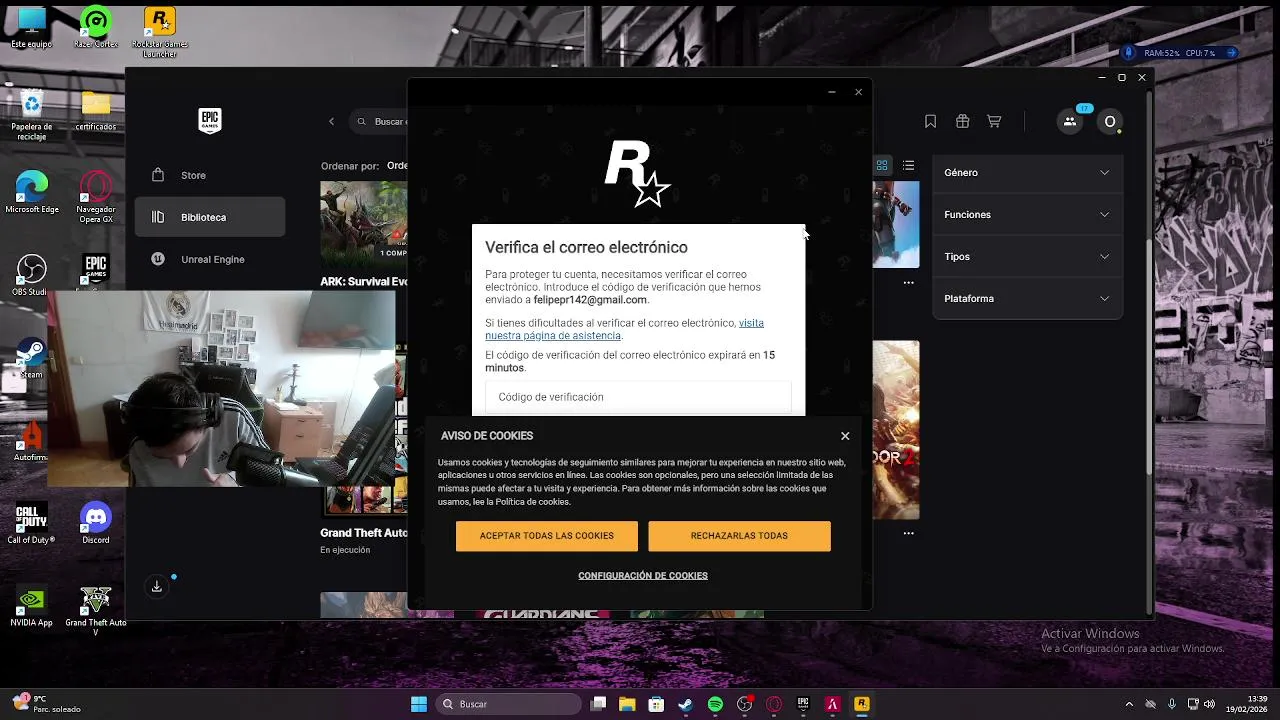Screen dimensions: 1280x720
Task: Go back with the Epic launcher back arrow
Action: [x=332, y=121]
